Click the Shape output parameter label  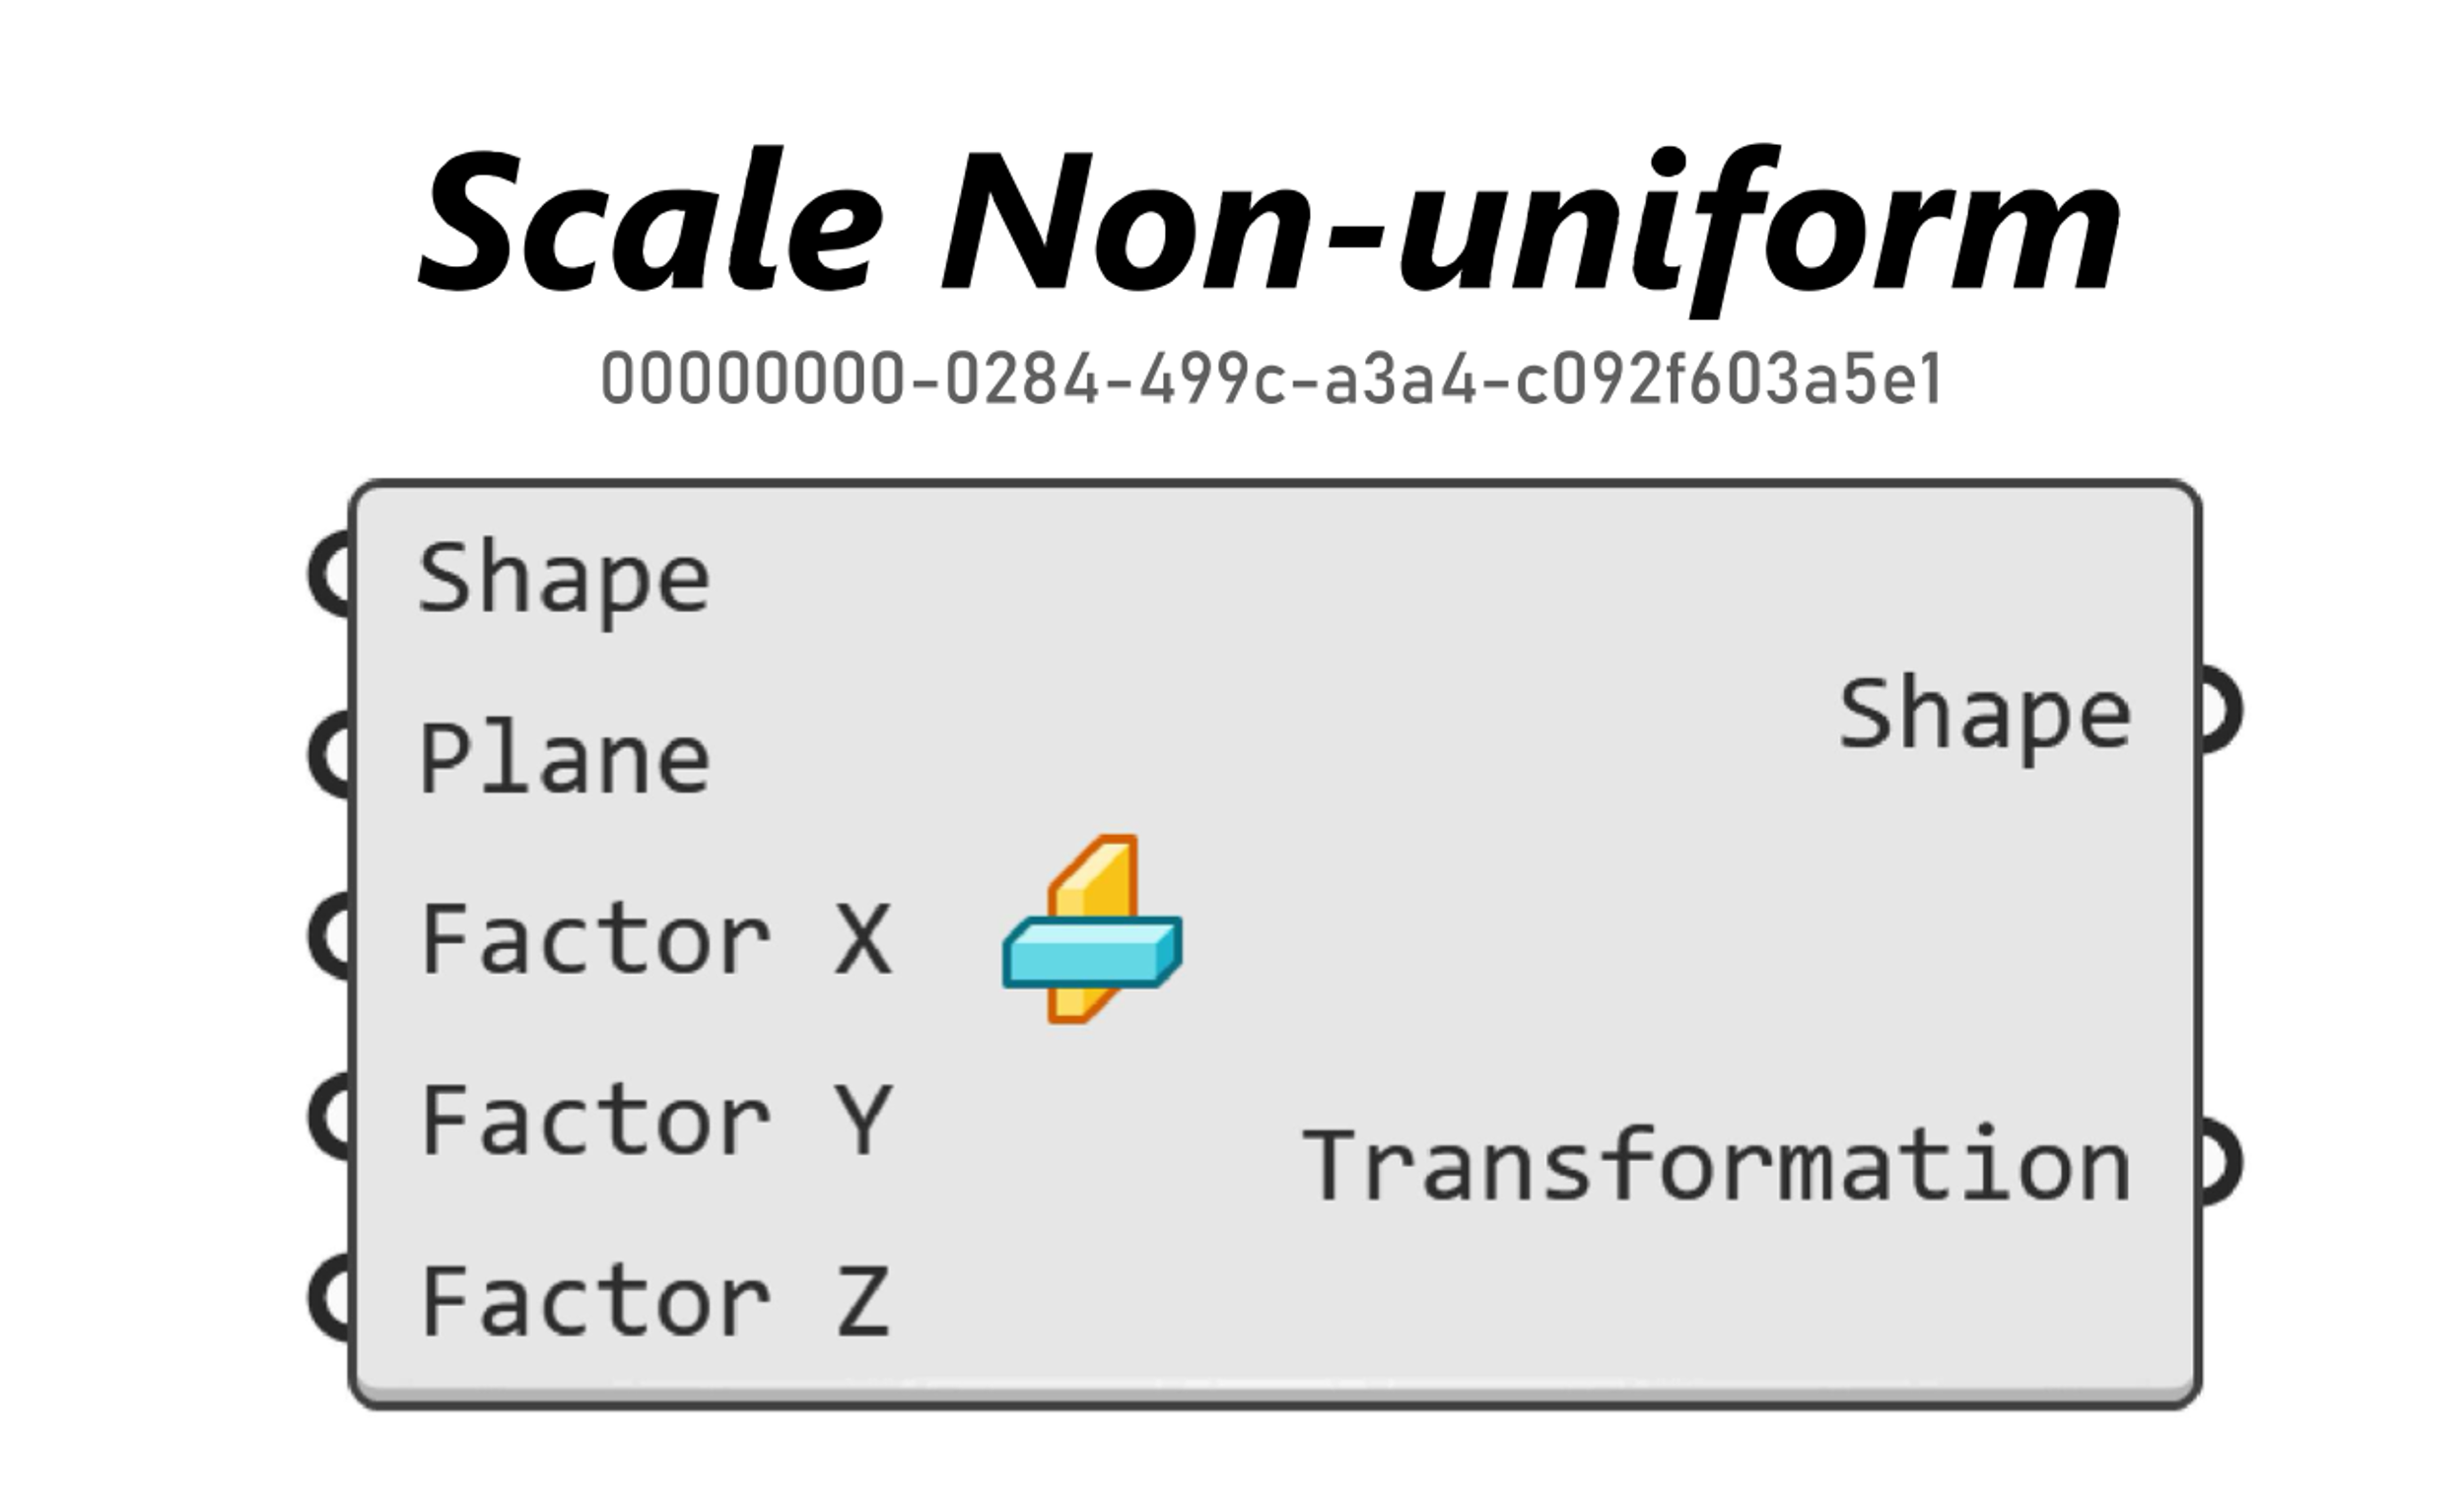(x=1985, y=716)
